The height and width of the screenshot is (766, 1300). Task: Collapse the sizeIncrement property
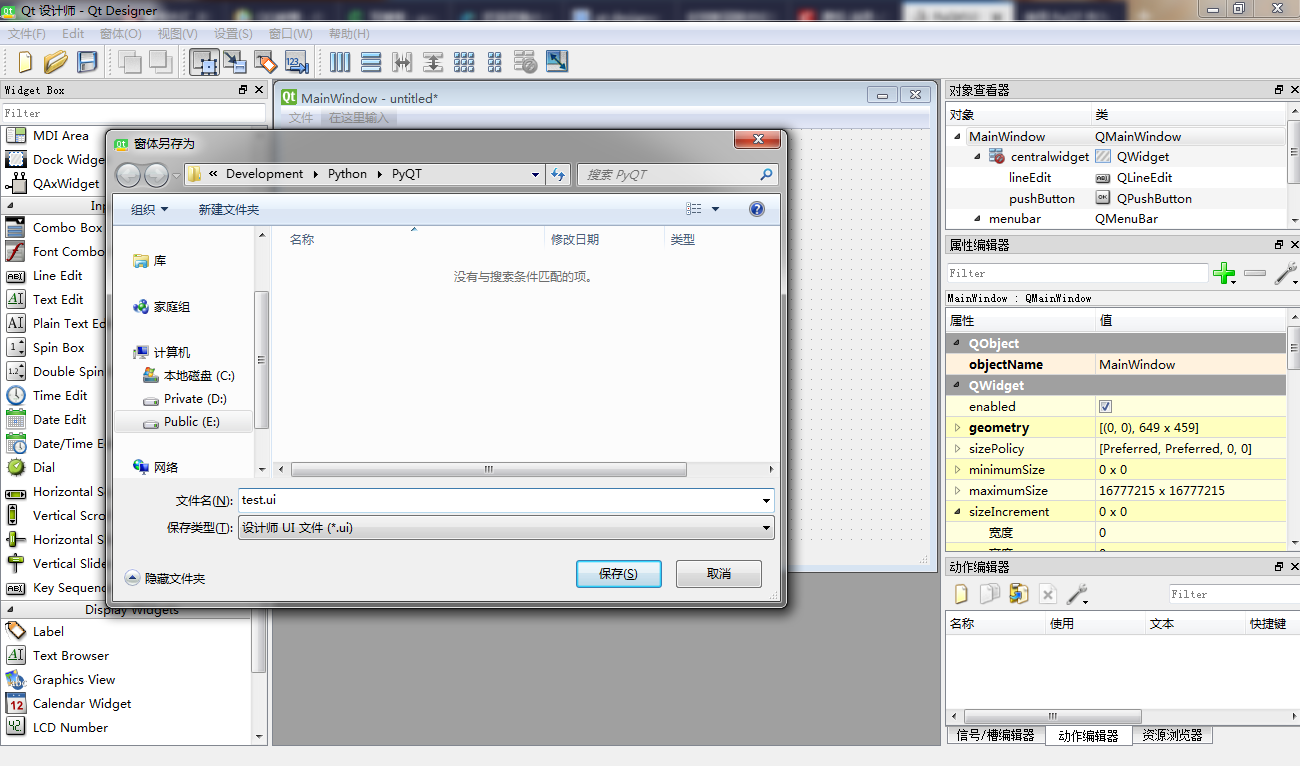957,512
